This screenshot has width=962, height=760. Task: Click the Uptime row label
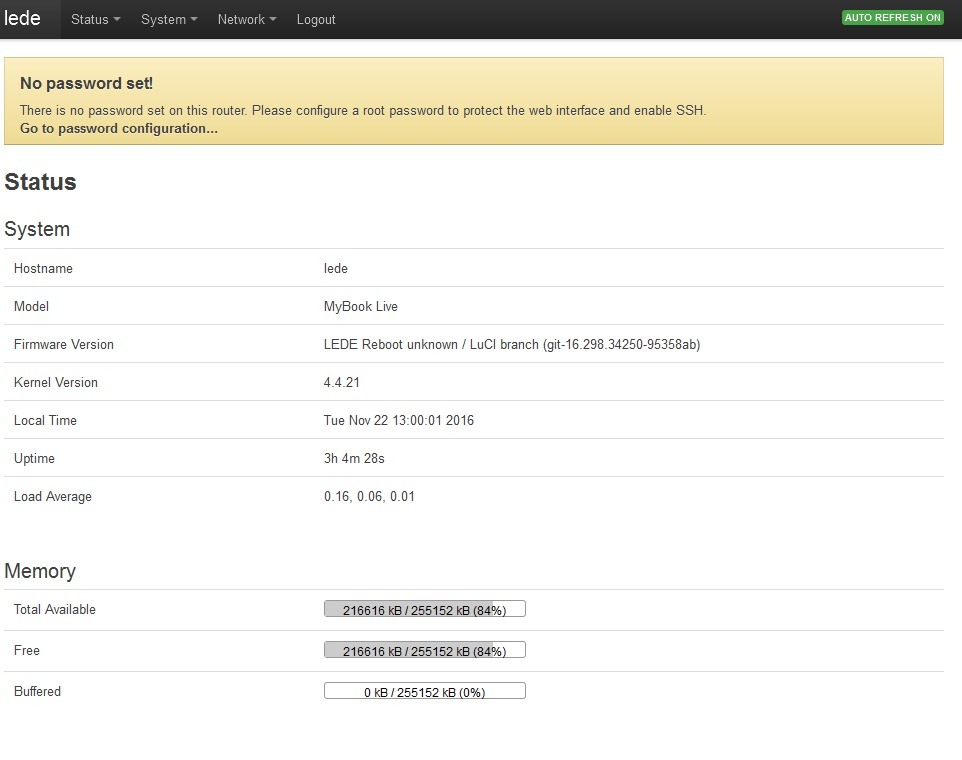pyautogui.click(x=34, y=458)
